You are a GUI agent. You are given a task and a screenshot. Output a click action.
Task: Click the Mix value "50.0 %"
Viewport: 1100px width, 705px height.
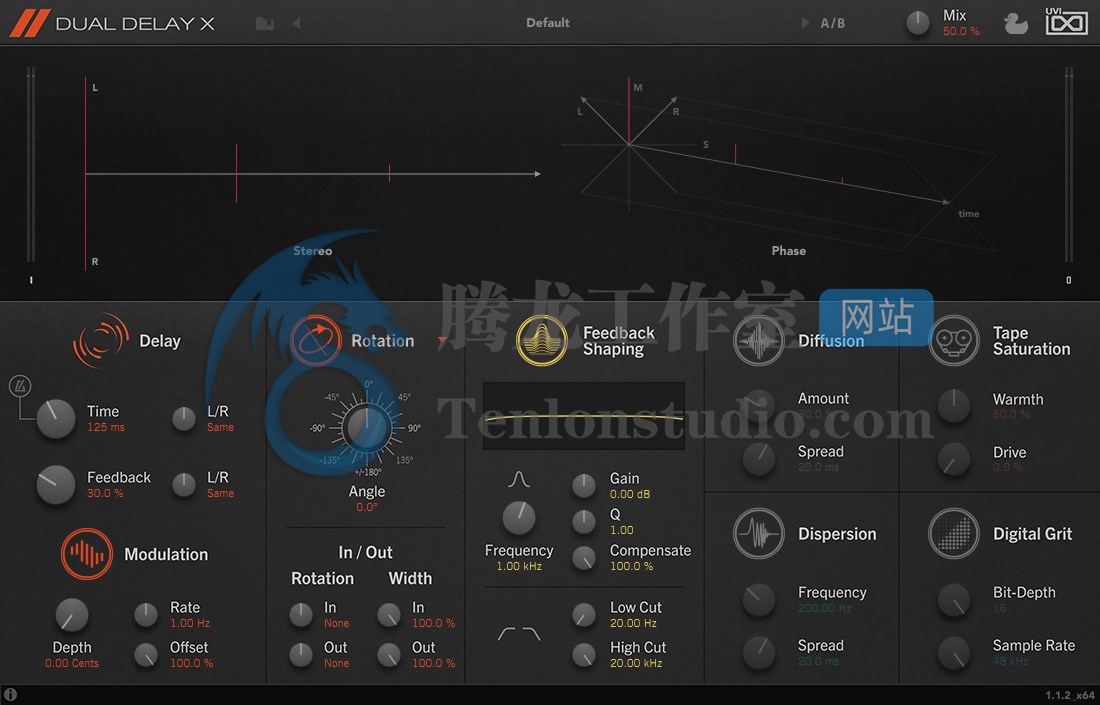point(961,32)
